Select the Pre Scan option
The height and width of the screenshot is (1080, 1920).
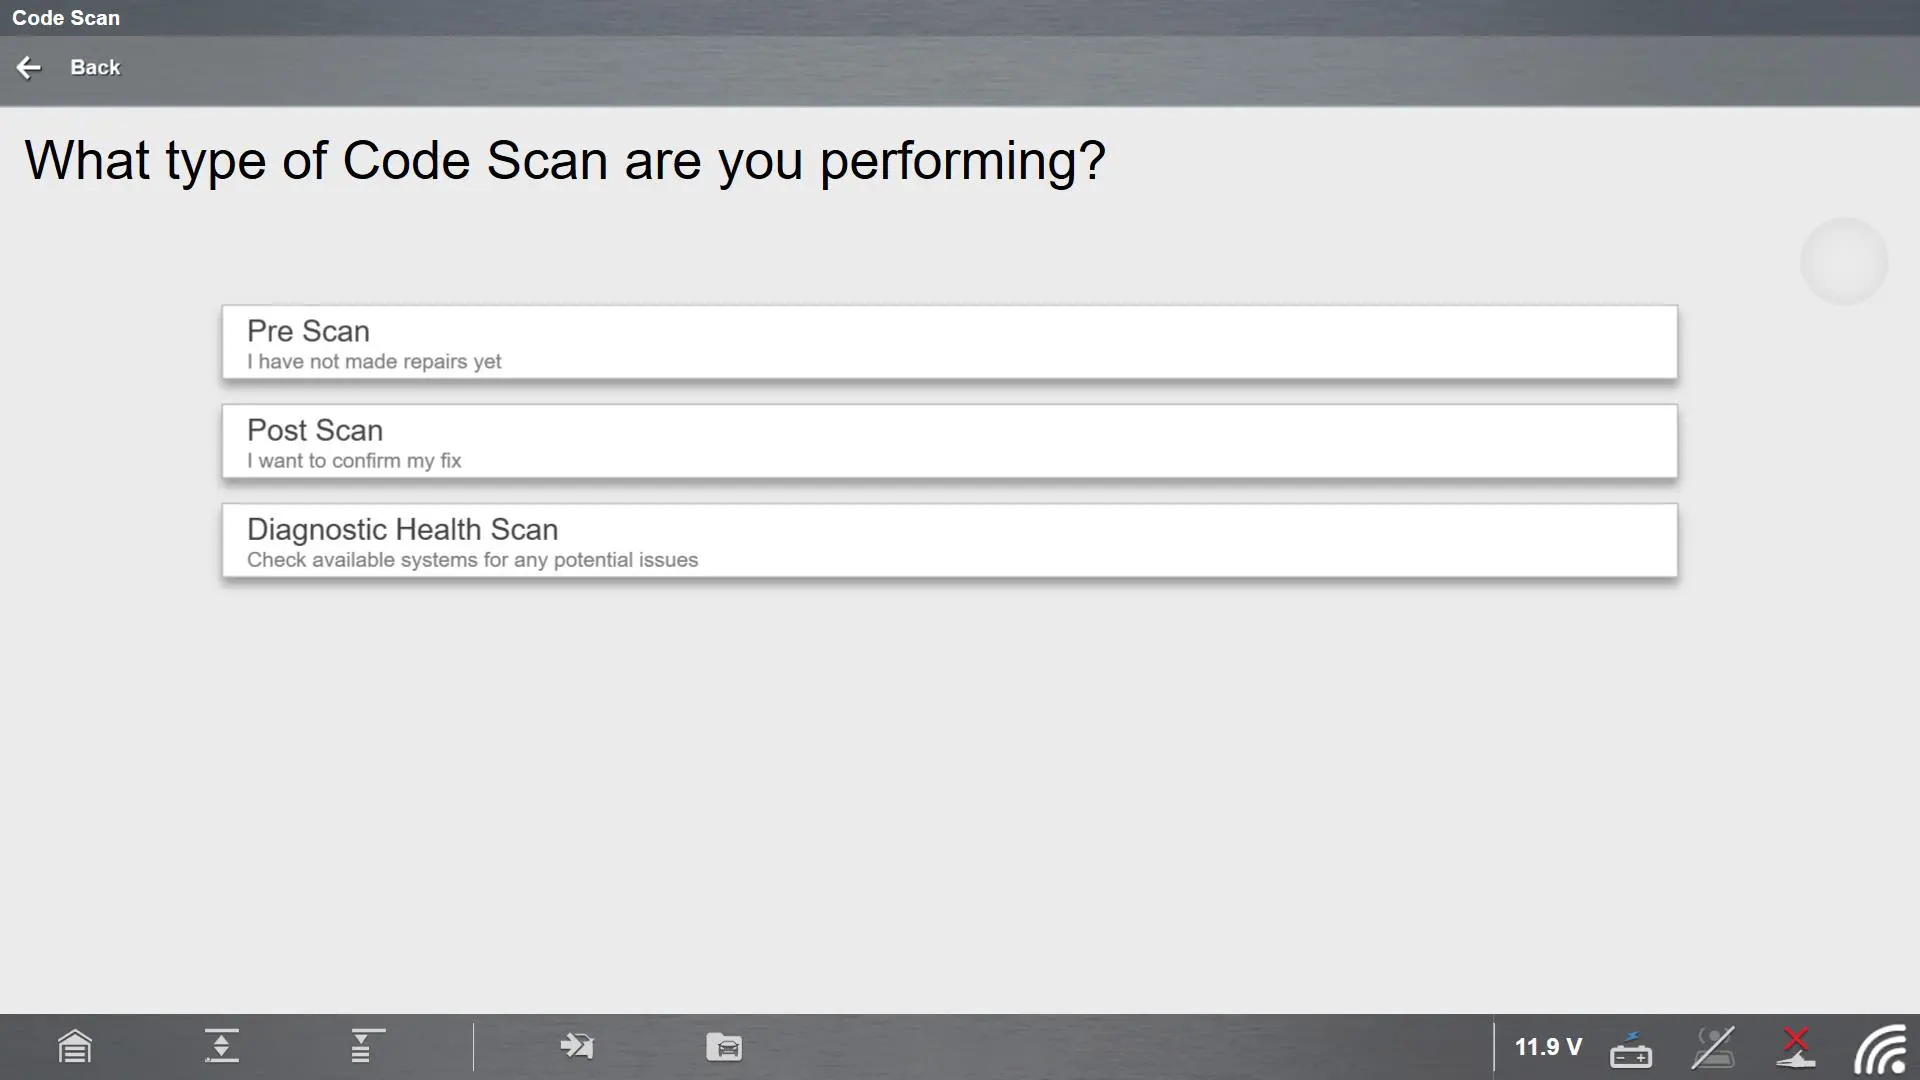(x=948, y=342)
